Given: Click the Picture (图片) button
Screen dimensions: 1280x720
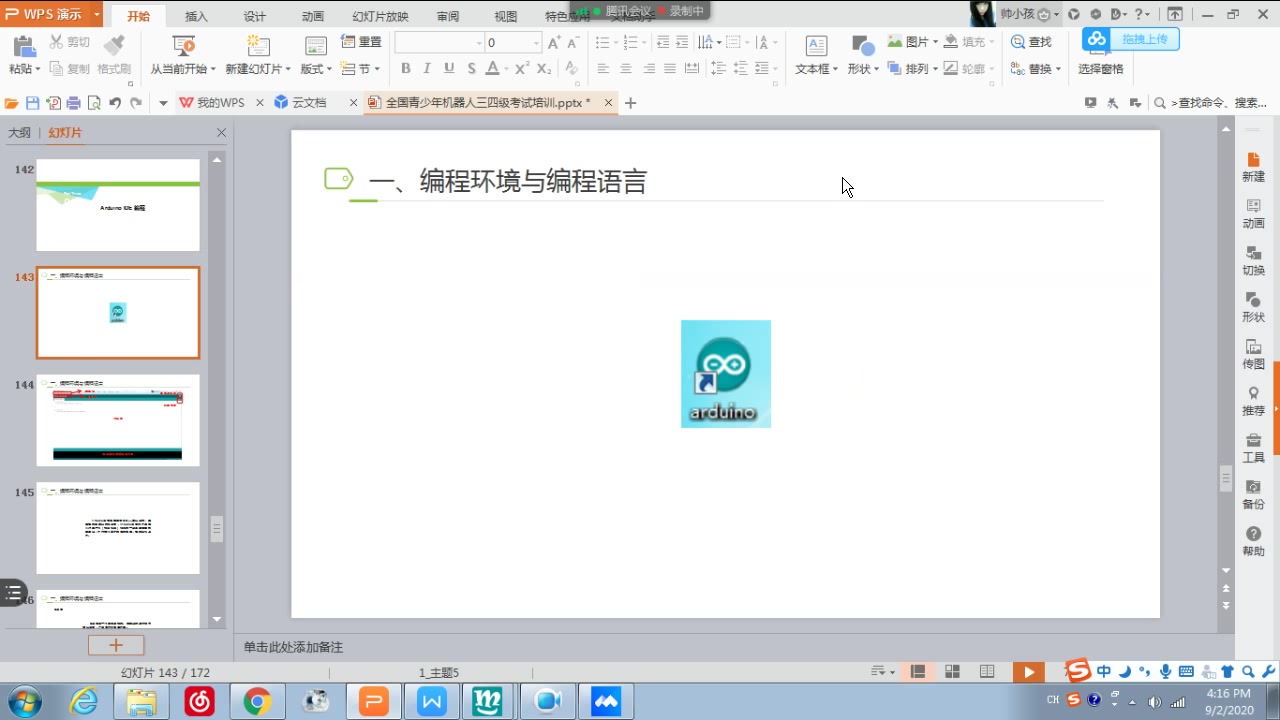Looking at the screenshot, I should click(911, 42).
